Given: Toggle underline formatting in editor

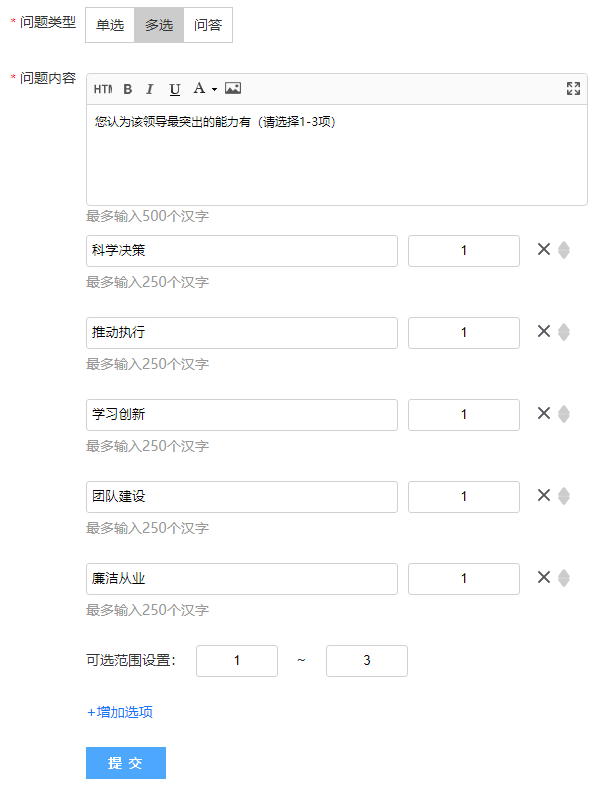Looking at the screenshot, I should coord(175,89).
